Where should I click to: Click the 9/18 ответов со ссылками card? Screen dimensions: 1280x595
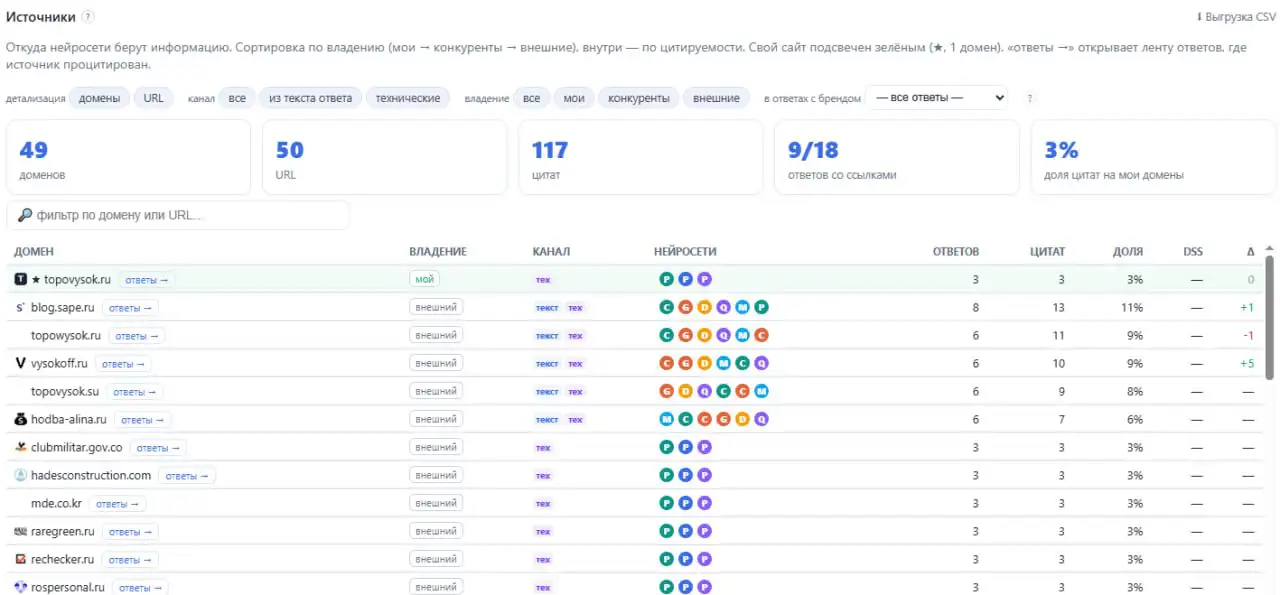(x=897, y=157)
